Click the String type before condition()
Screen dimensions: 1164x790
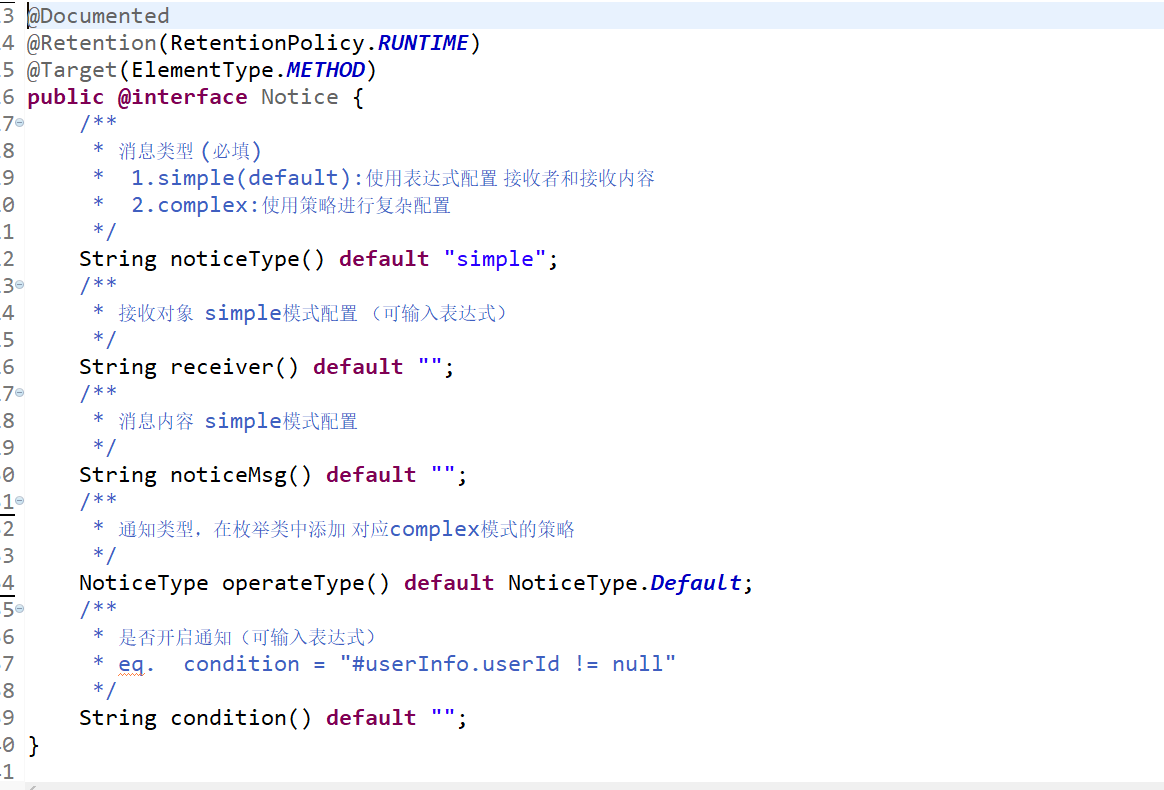tap(118, 718)
